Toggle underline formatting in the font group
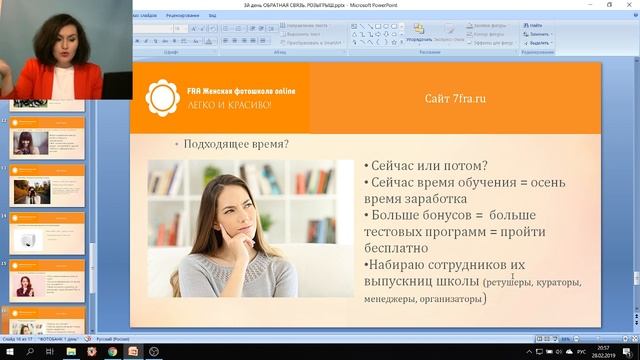The height and width of the screenshot is (360, 640). tap(156, 41)
